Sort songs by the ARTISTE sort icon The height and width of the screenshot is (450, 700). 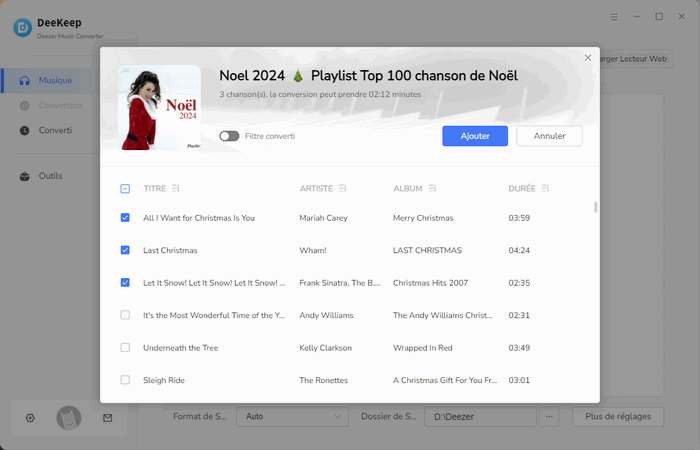coord(342,188)
